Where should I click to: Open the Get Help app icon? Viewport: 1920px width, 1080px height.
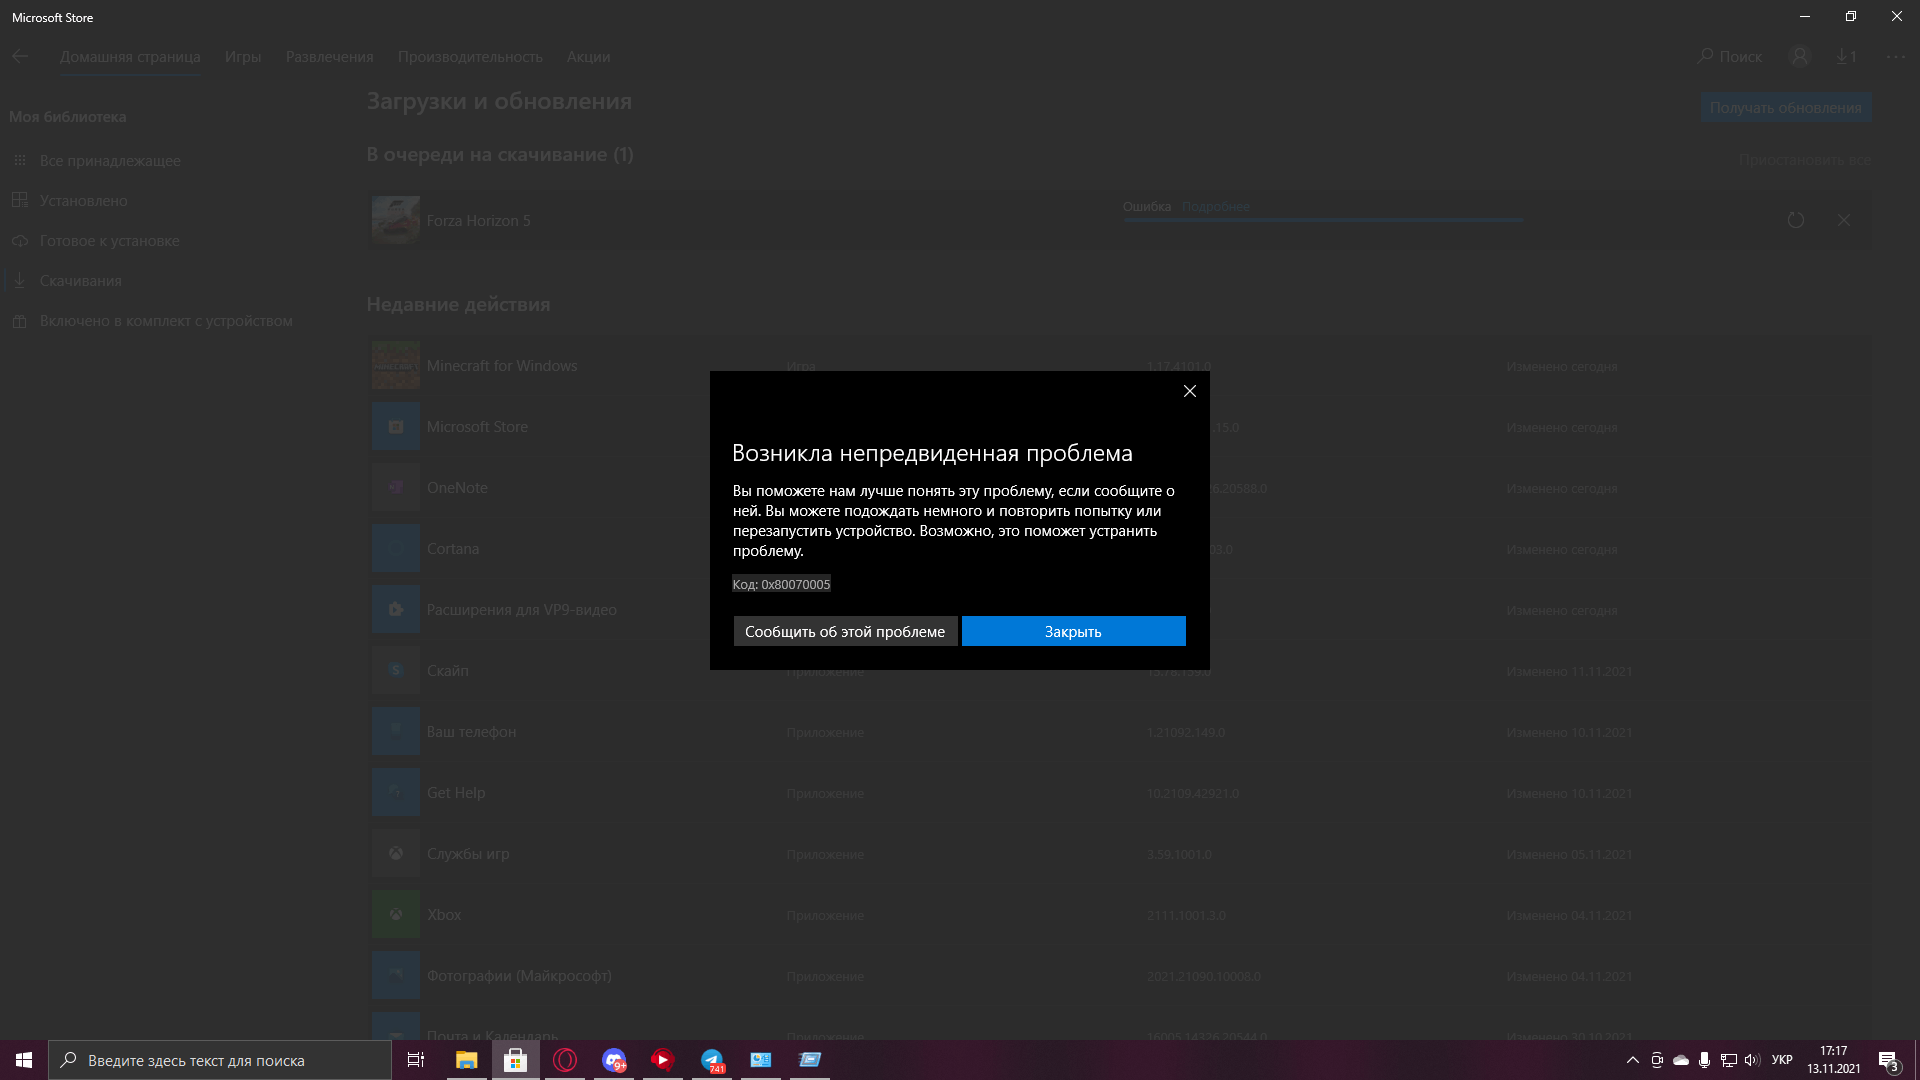(x=396, y=793)
